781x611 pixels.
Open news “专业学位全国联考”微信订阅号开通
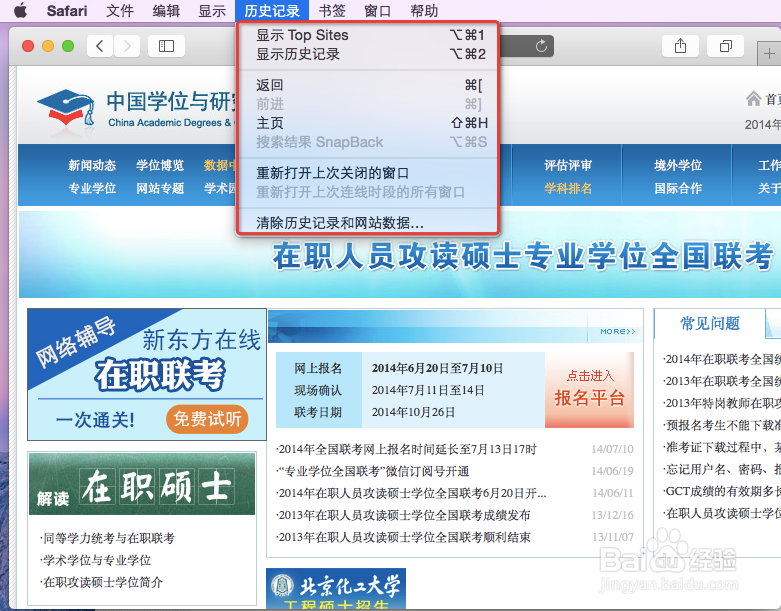pyautogui.click(x=373, y=471)
